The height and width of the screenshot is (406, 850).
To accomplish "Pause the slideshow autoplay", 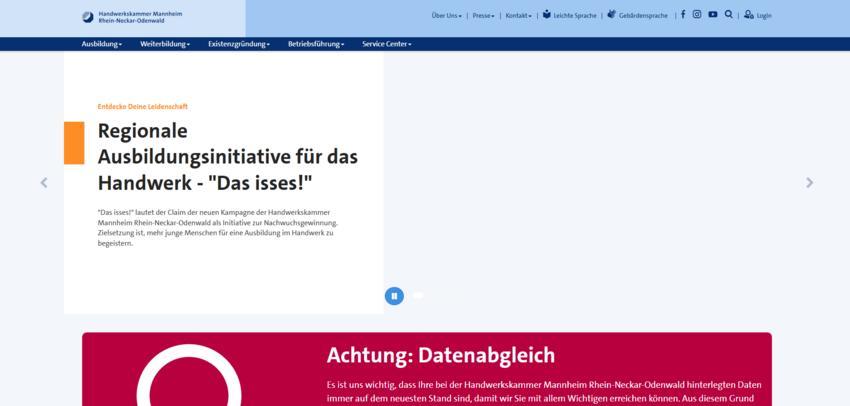I will pos(394,295).
